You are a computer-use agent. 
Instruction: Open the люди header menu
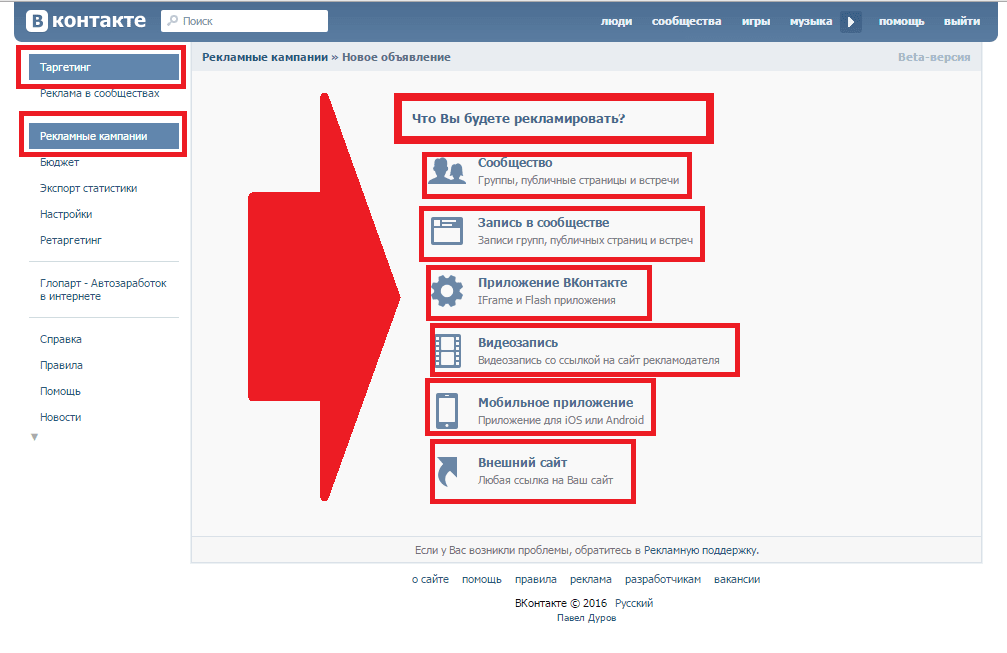[x=616, y=21]
